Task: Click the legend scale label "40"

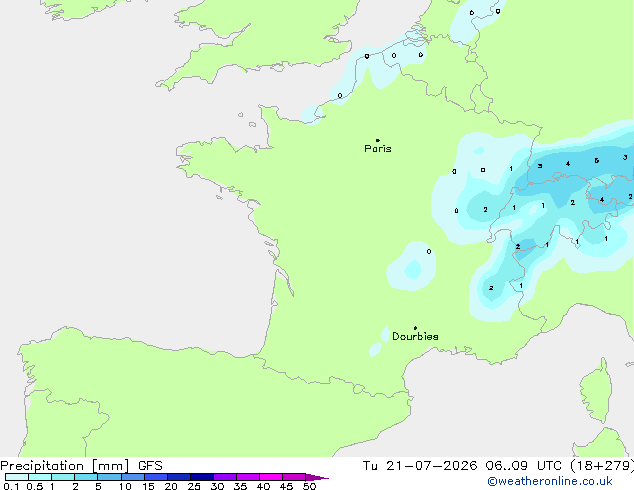Action: [x=263, y=486]
